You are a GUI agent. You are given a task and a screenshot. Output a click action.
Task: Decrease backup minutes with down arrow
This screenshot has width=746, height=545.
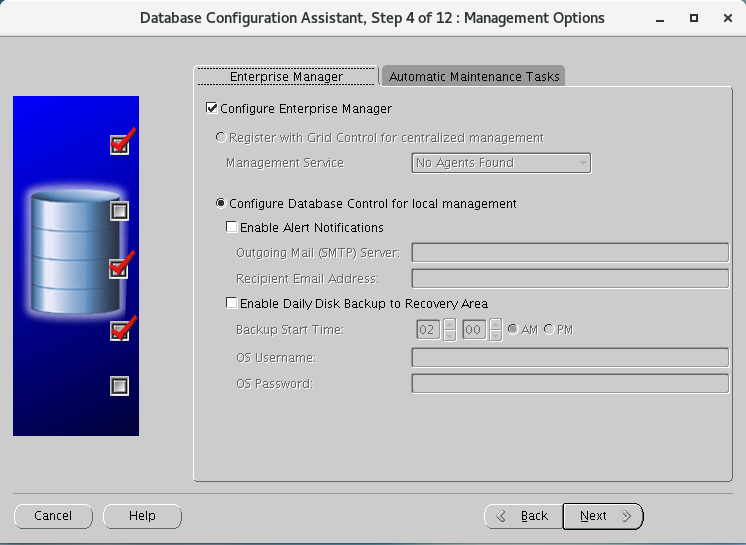(496, 336)
